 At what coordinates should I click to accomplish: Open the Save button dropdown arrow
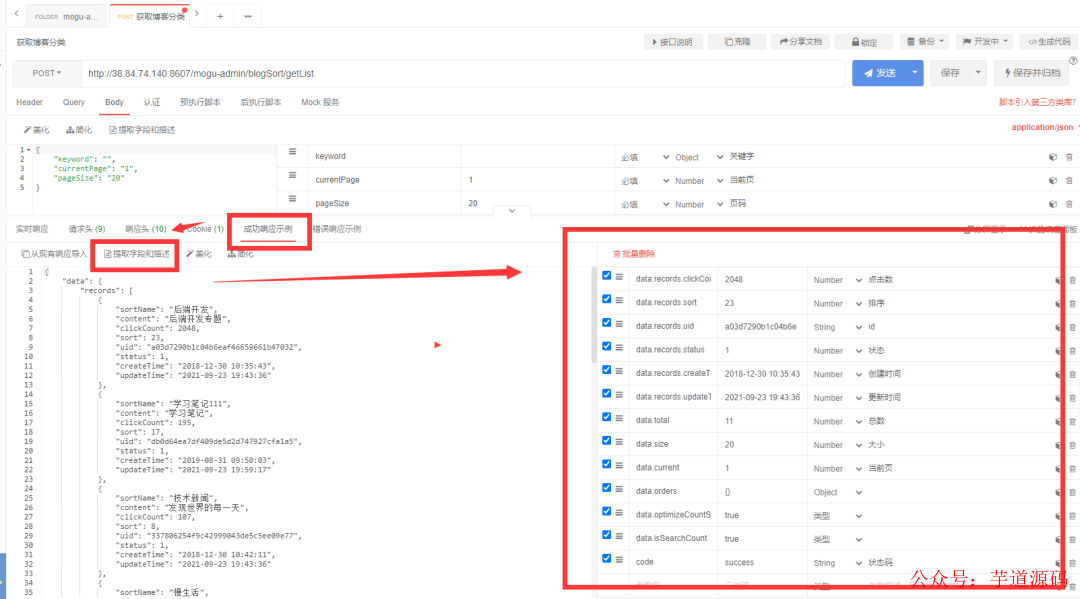978,72
